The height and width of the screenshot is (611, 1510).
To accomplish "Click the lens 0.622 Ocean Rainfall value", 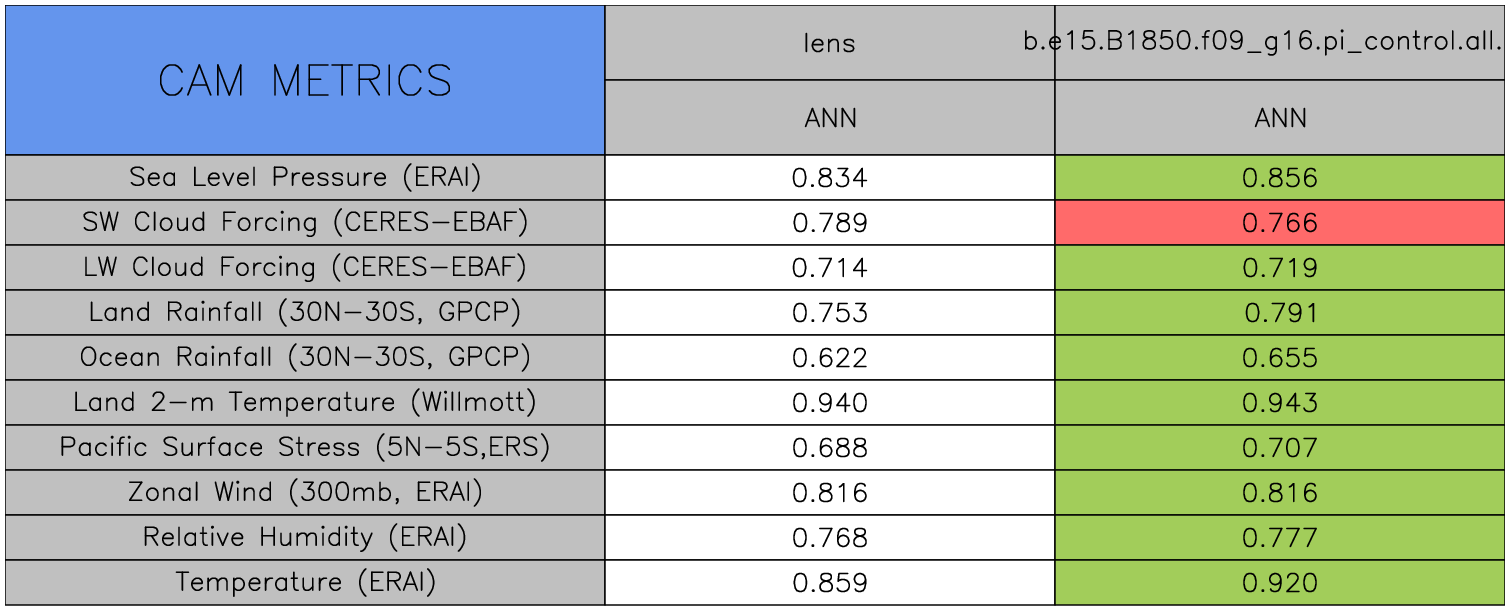I will (830, 358).
